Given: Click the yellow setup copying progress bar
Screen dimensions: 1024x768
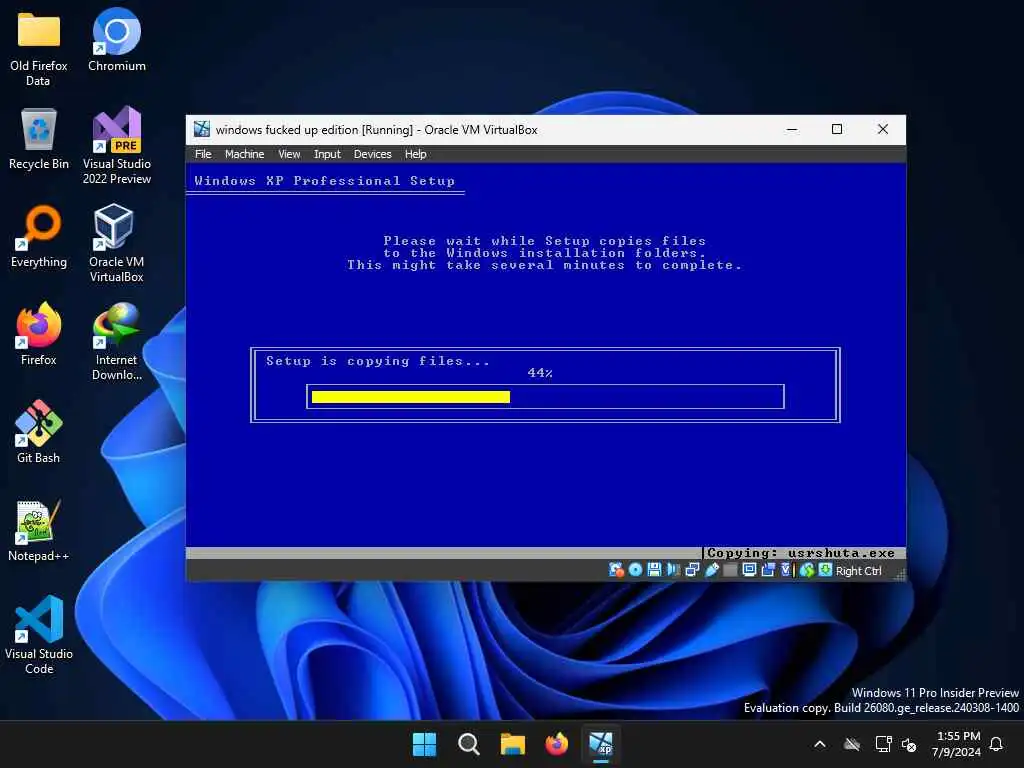Looking at the screenshot, I should click(411, 397).
